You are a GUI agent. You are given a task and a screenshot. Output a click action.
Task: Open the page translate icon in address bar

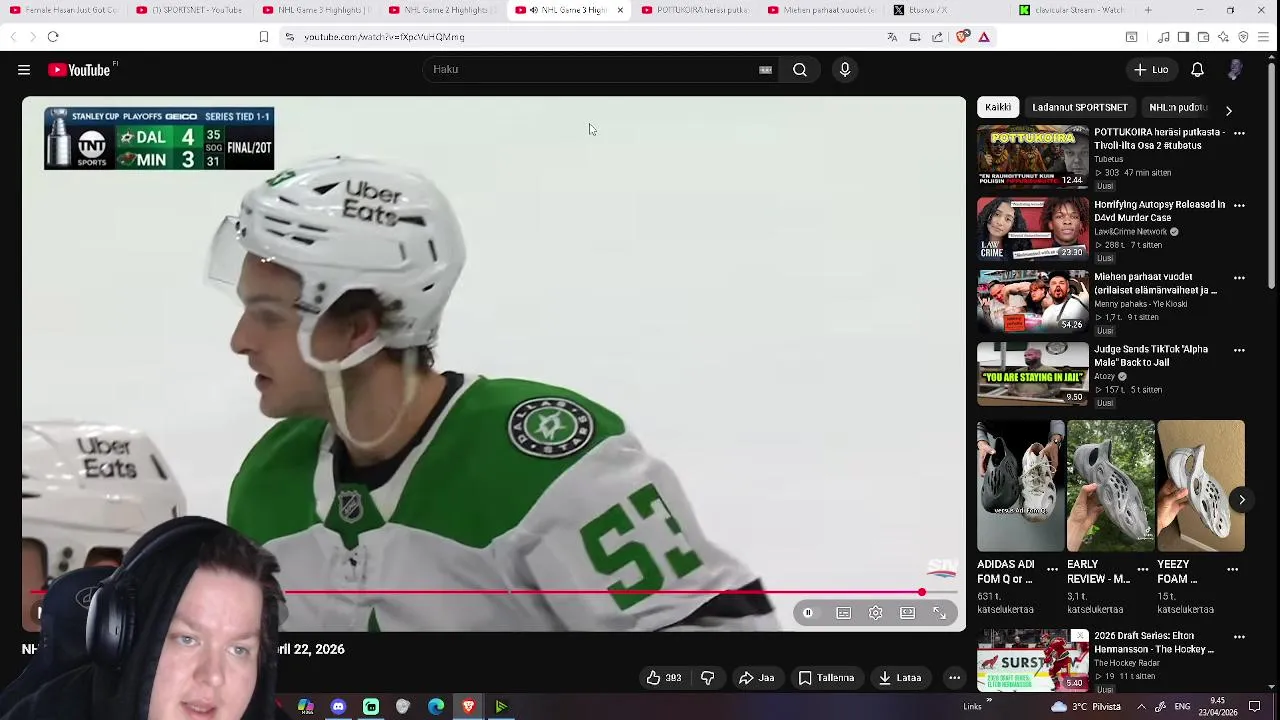892,37
